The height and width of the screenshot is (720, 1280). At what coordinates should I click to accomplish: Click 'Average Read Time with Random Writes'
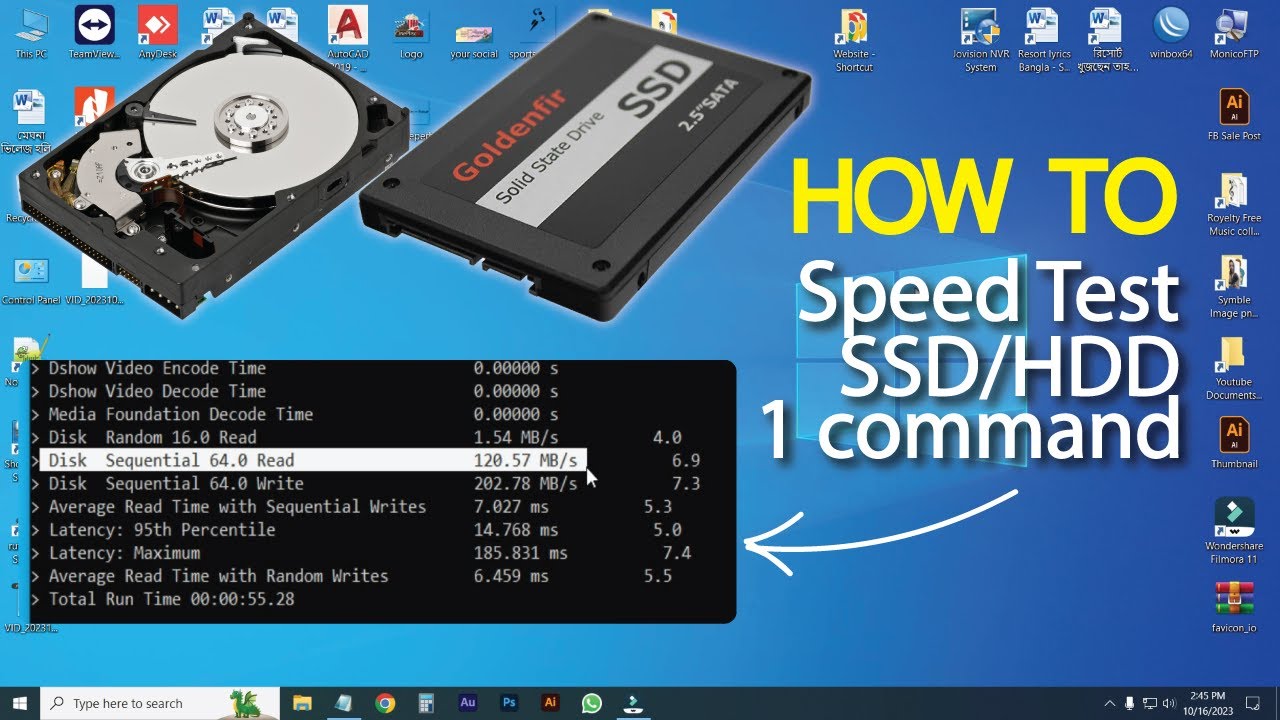coord(219,575)
